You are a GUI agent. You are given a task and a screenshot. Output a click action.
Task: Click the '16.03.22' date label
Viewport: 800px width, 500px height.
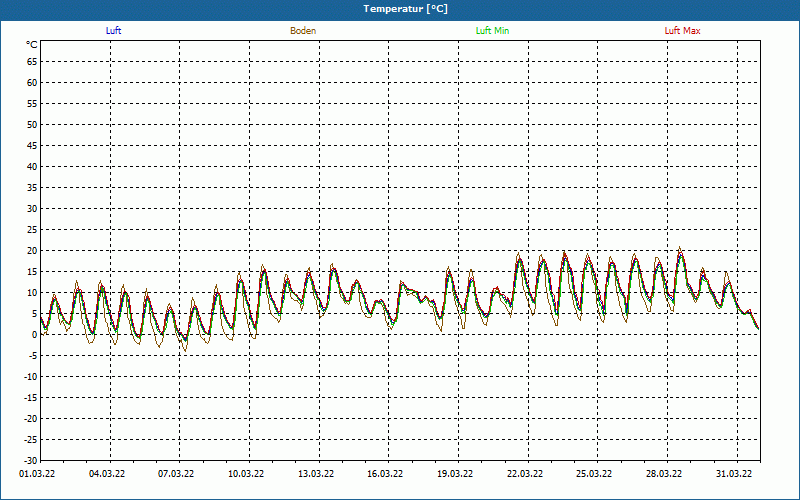pyautogui.click(x=385, y=474)
